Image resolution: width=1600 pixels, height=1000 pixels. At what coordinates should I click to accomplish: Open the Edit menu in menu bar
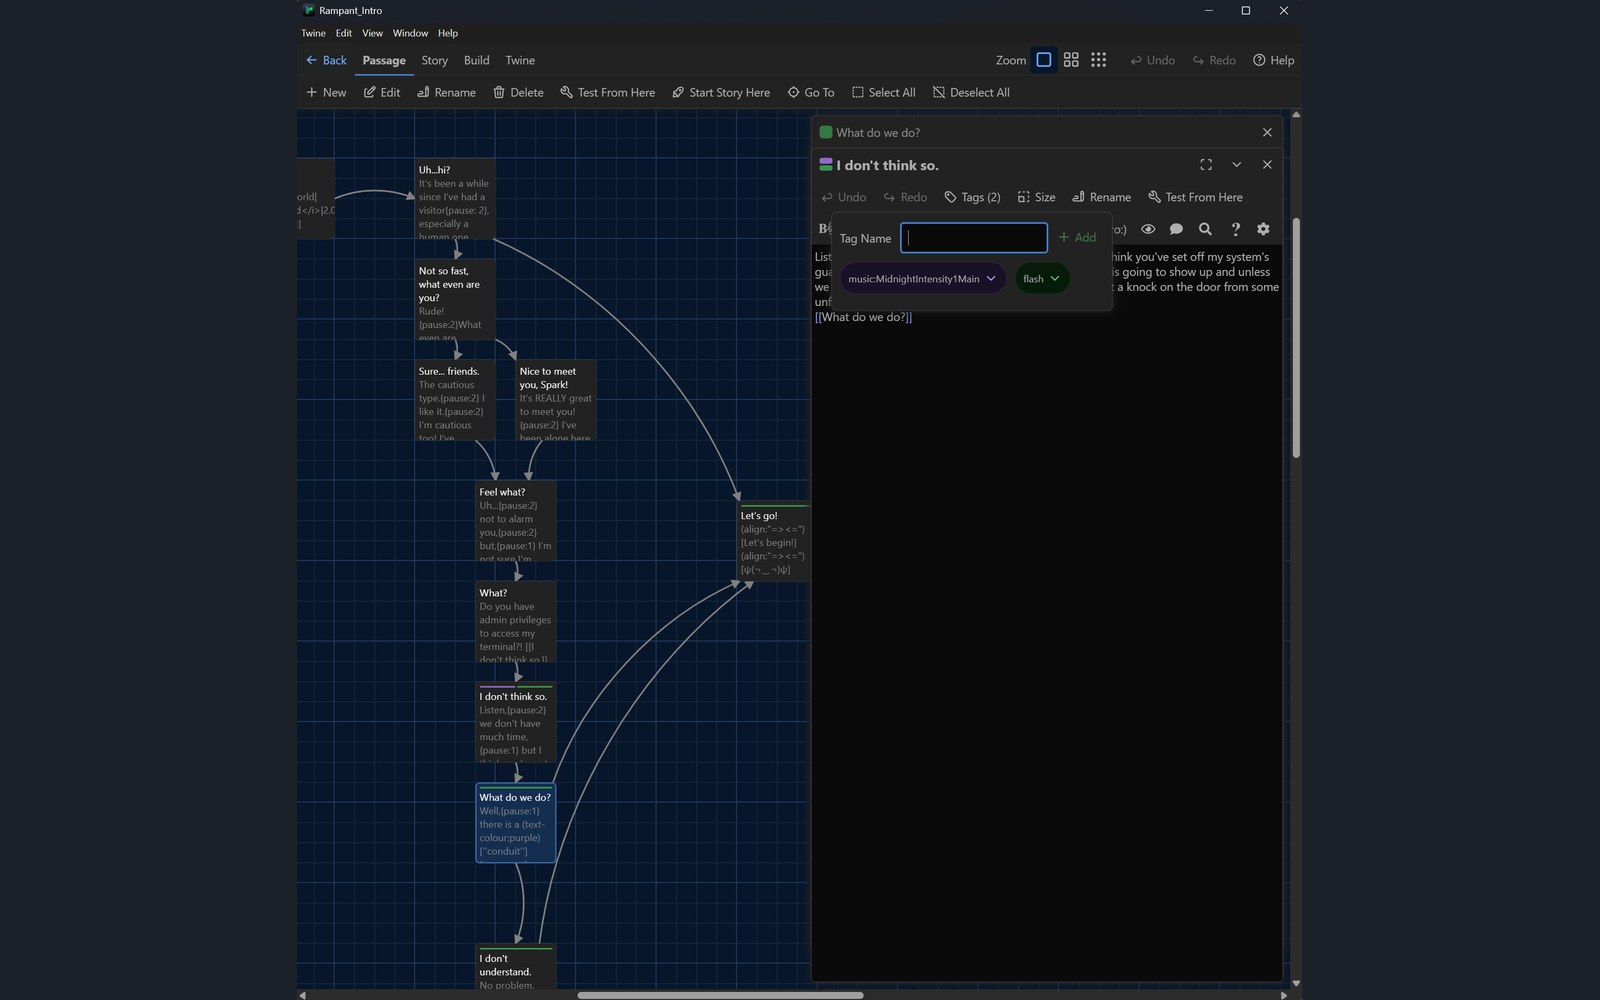point(343,33)
